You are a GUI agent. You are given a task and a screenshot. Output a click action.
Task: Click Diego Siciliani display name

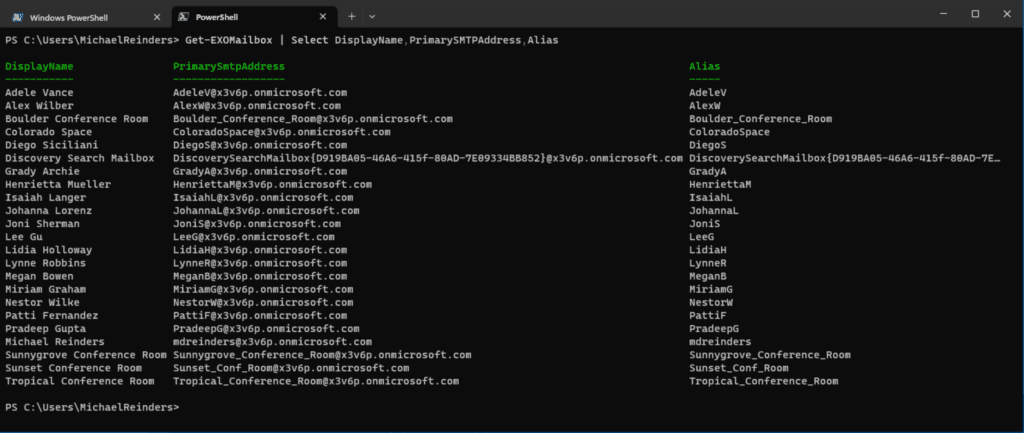[52, 145]
